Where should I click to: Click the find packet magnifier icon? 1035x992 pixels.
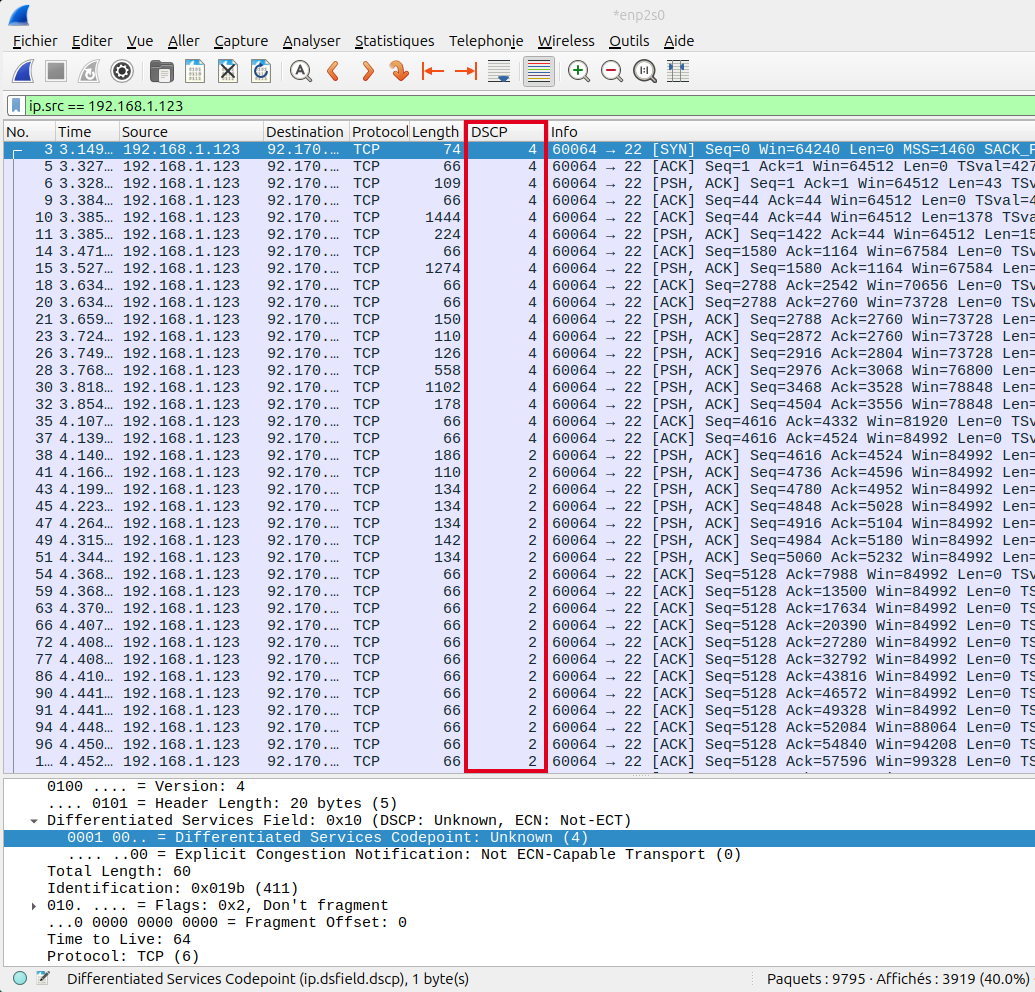(x=300, y=71)
